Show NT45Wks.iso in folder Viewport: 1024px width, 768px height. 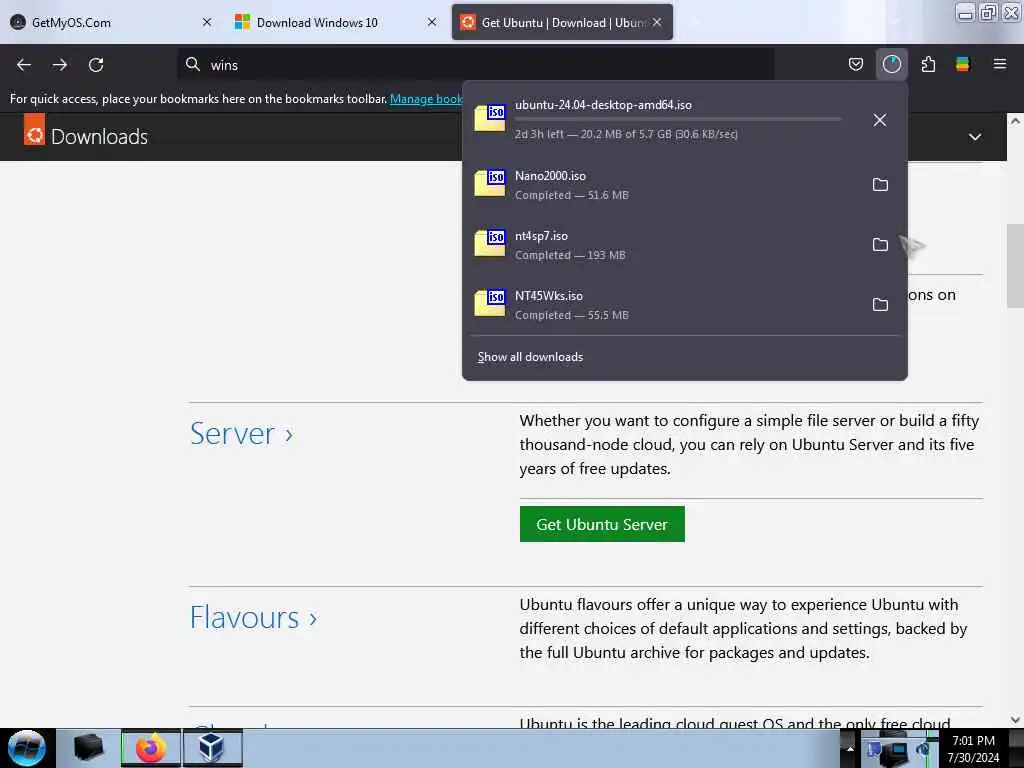click(880, 305)
